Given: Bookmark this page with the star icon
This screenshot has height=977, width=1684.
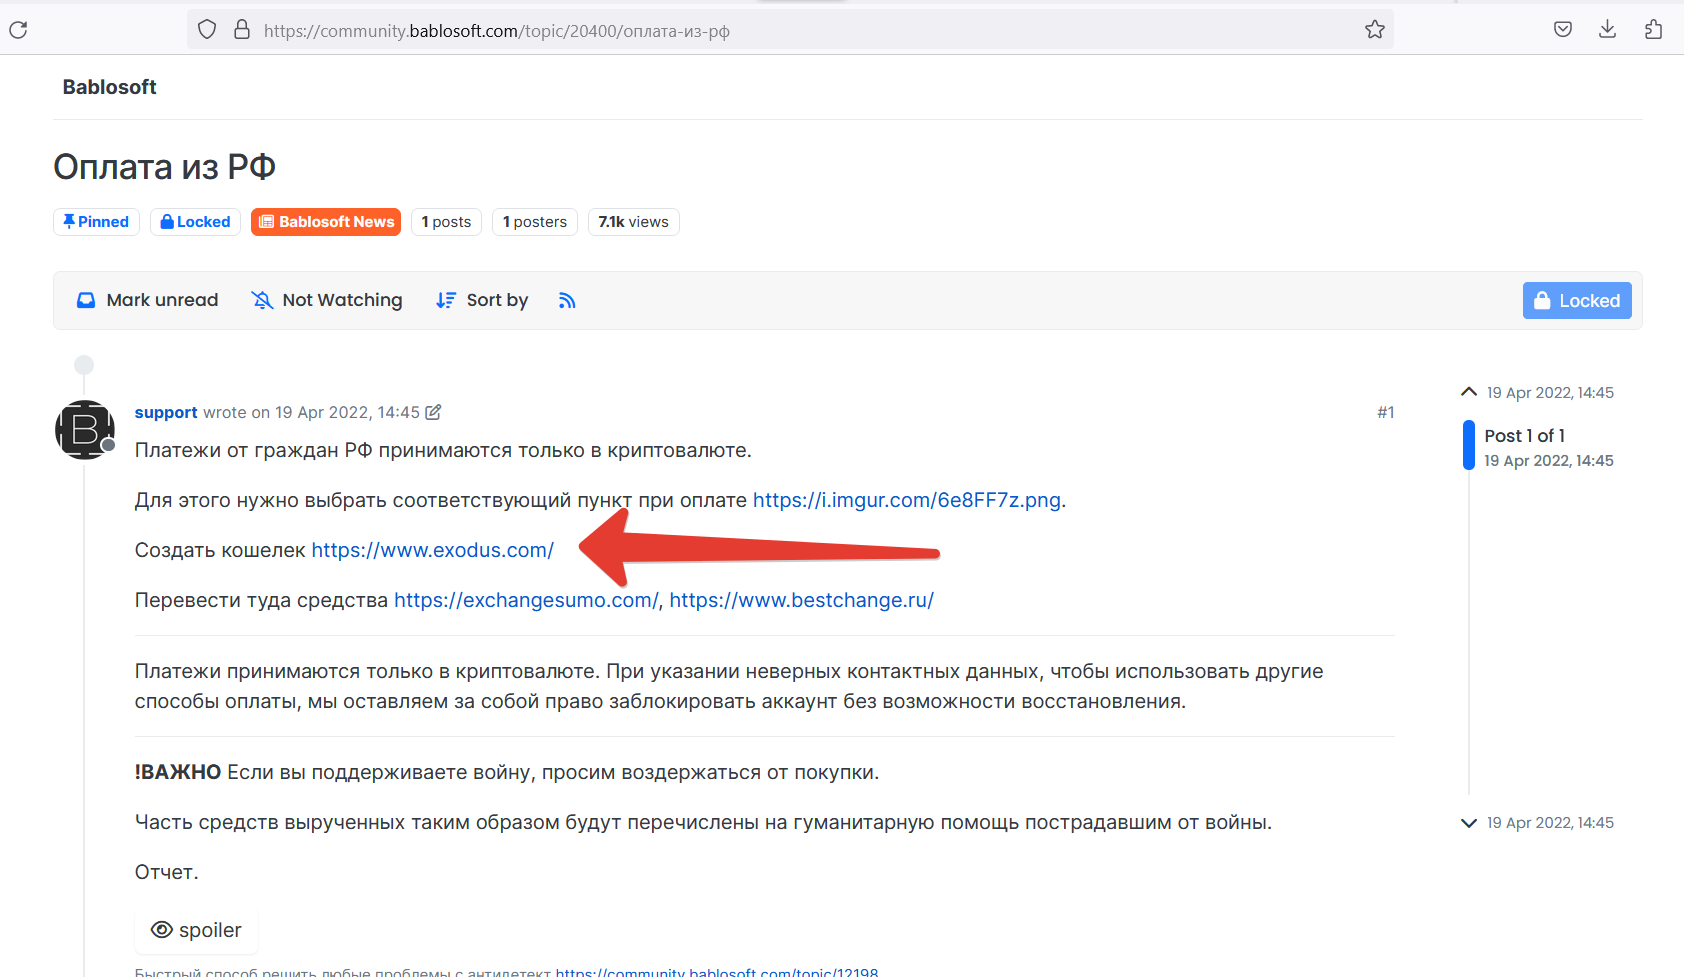Looking at the screenshot, I should point(1375,30).
